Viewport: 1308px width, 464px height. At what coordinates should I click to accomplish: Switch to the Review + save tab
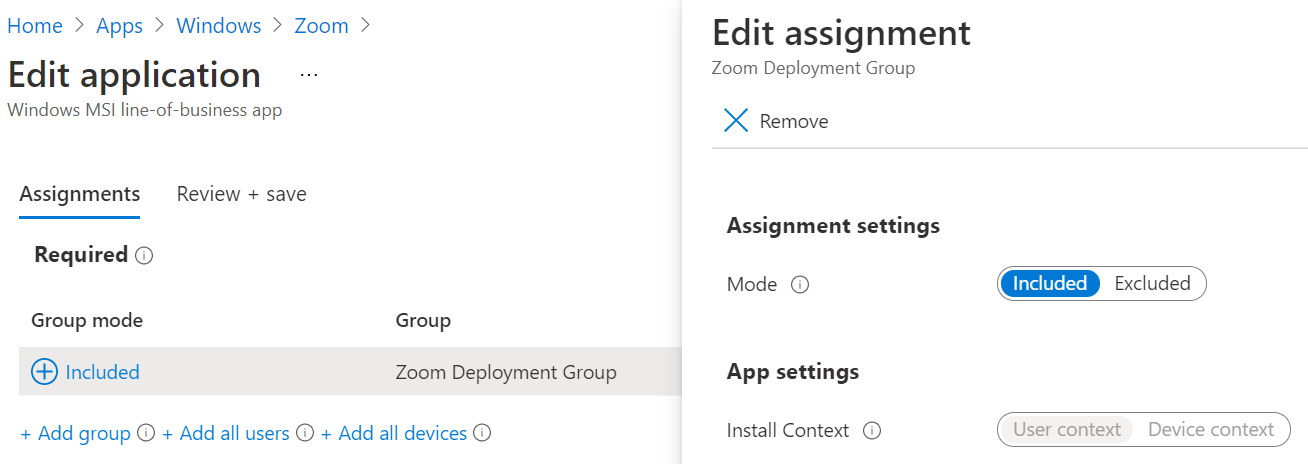point(241,194)
